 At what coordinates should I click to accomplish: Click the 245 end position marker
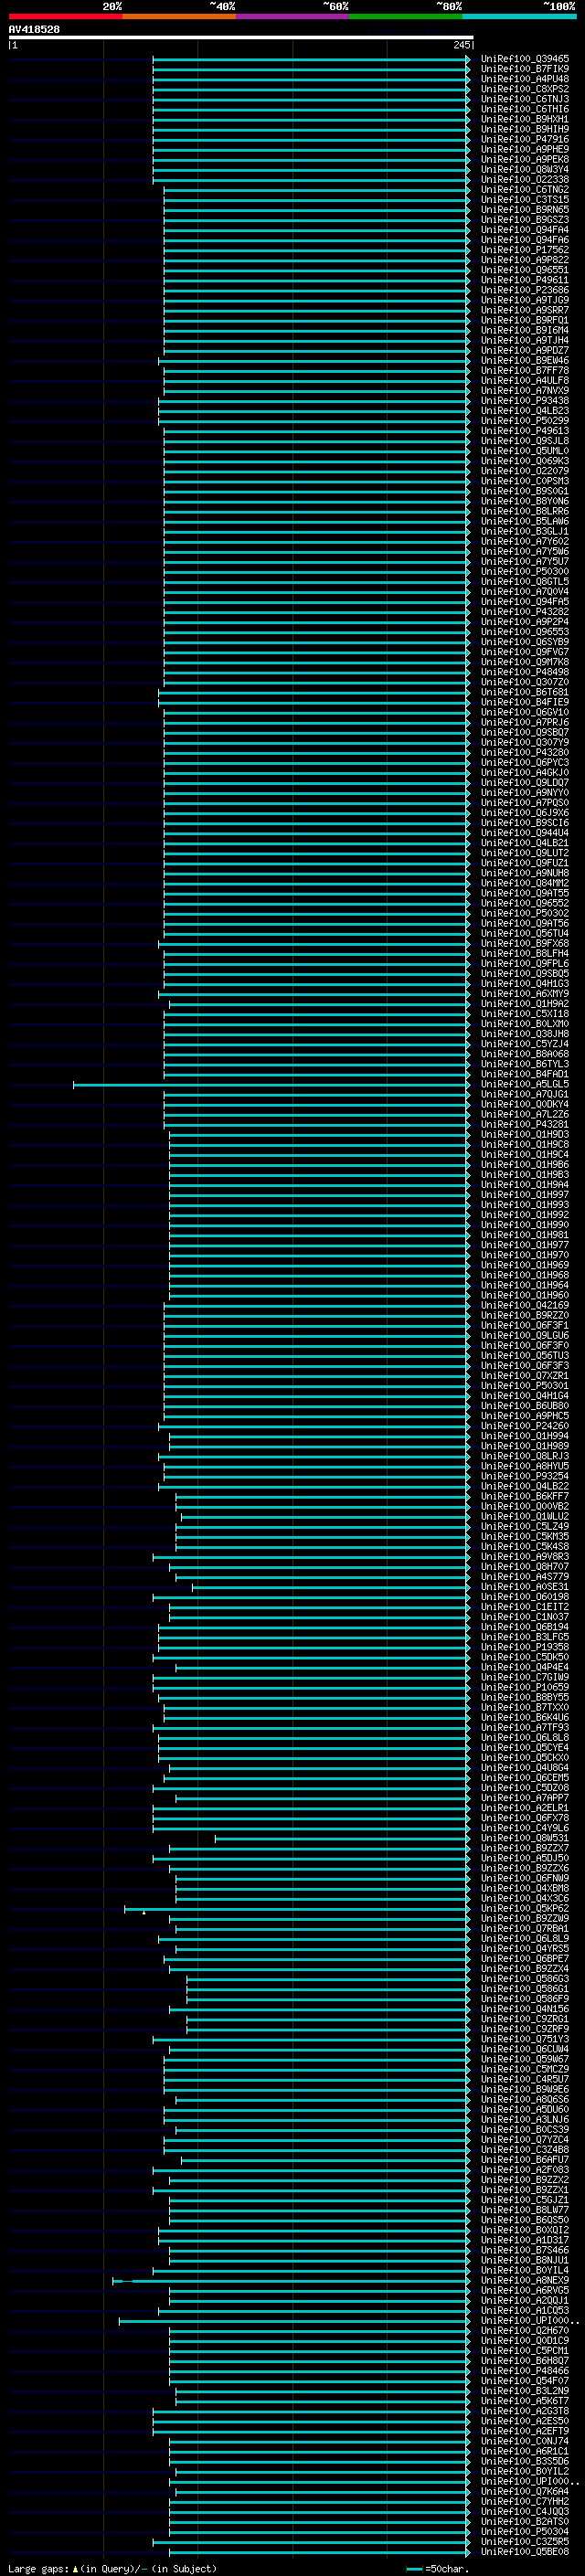(x=462, y=45)
